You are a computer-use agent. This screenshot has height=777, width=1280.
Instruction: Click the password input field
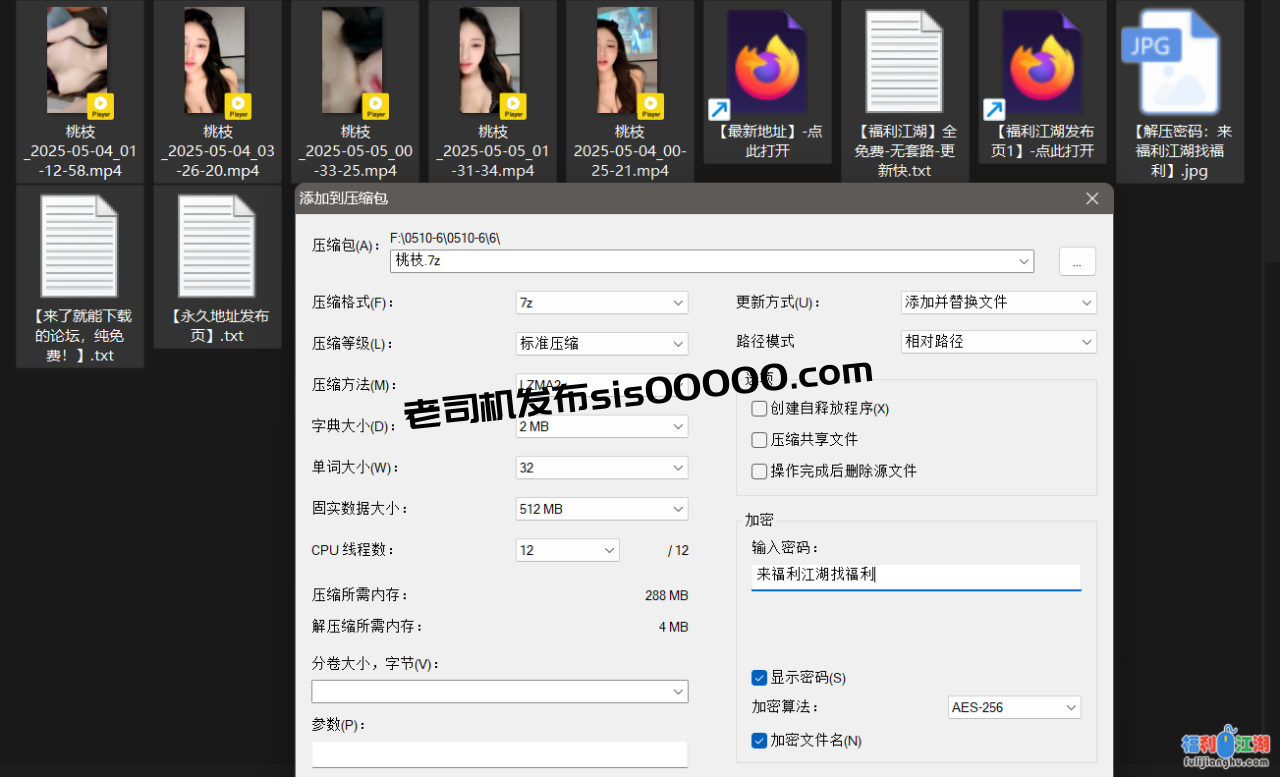coord(916,576)
